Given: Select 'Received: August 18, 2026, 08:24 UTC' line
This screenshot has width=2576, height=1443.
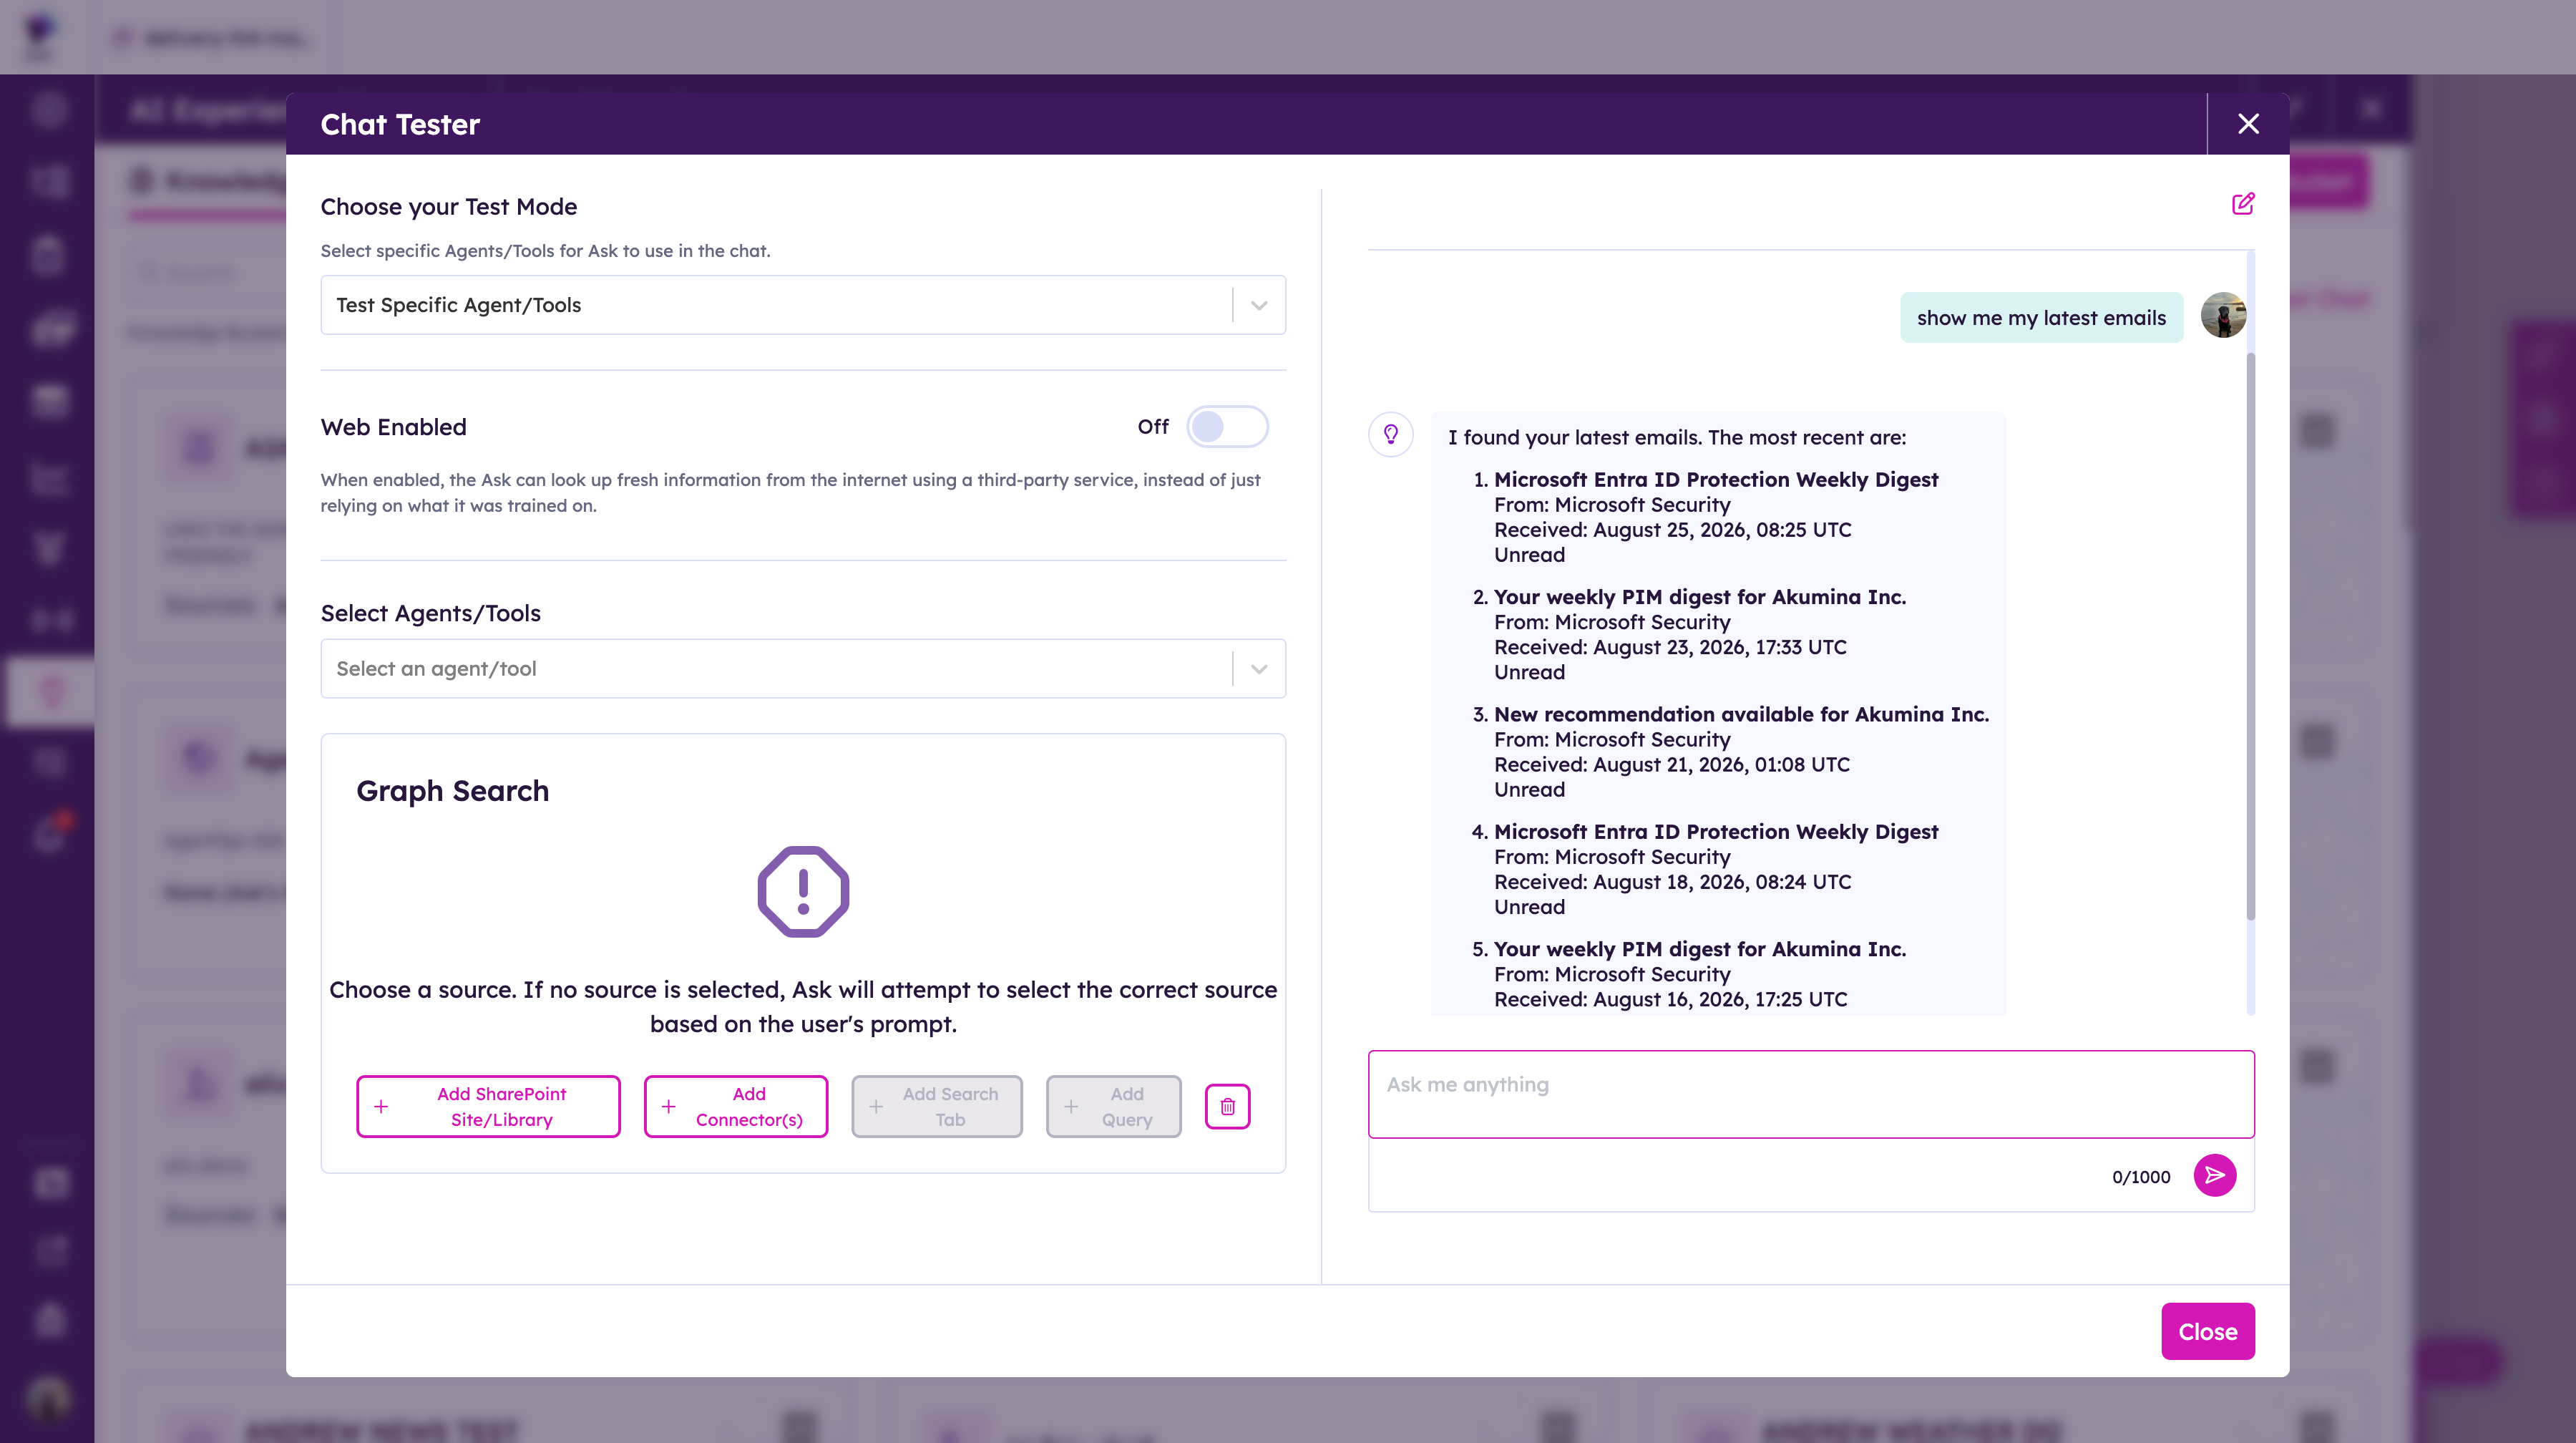Looking at the screenshot, I should click(x=1672, y=883).
